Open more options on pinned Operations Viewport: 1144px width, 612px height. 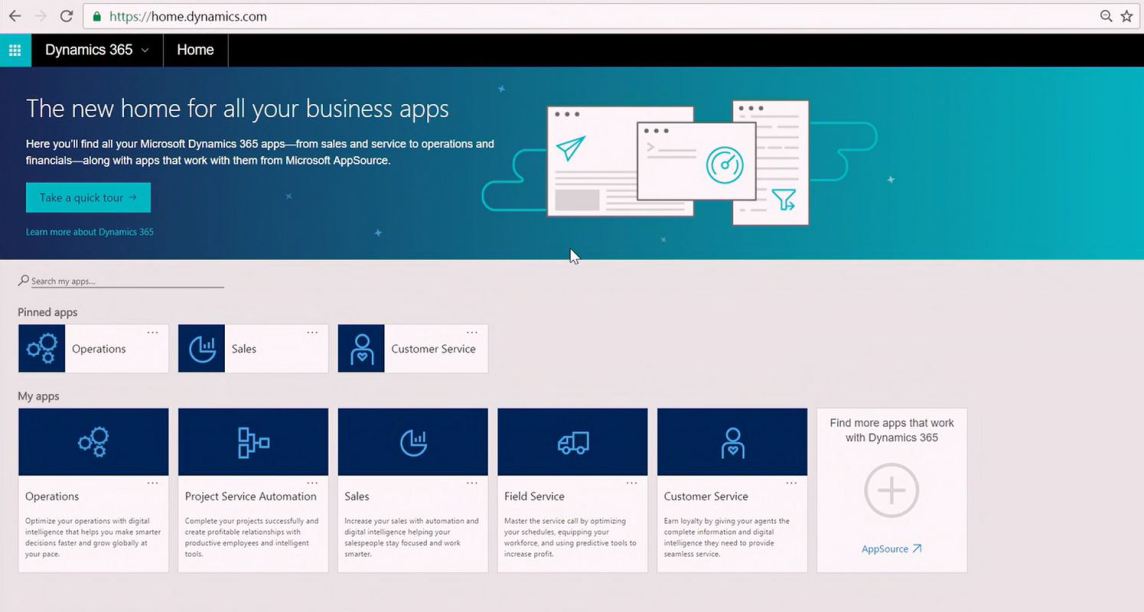152,333
